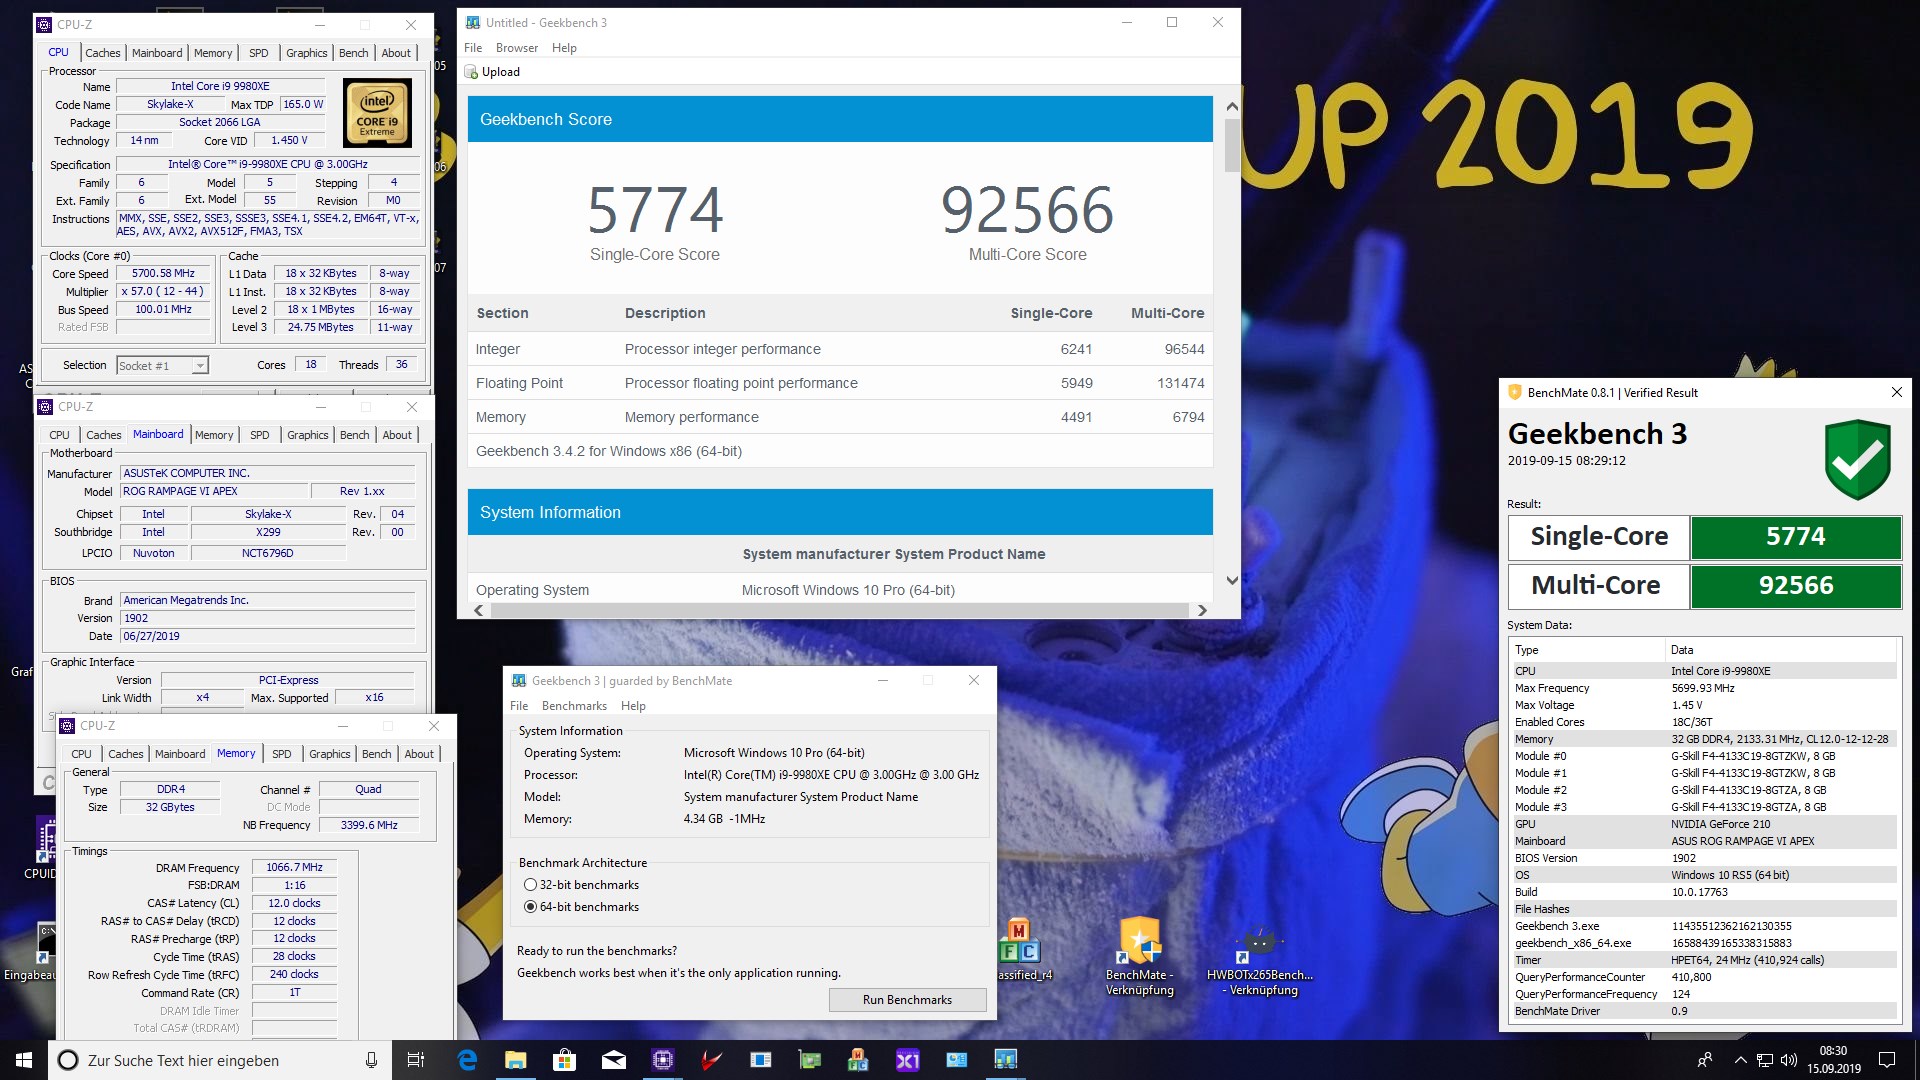1920x1080 pixels.
Task: Open the Action Center notifications icon
Action: click(1887, 1060)
